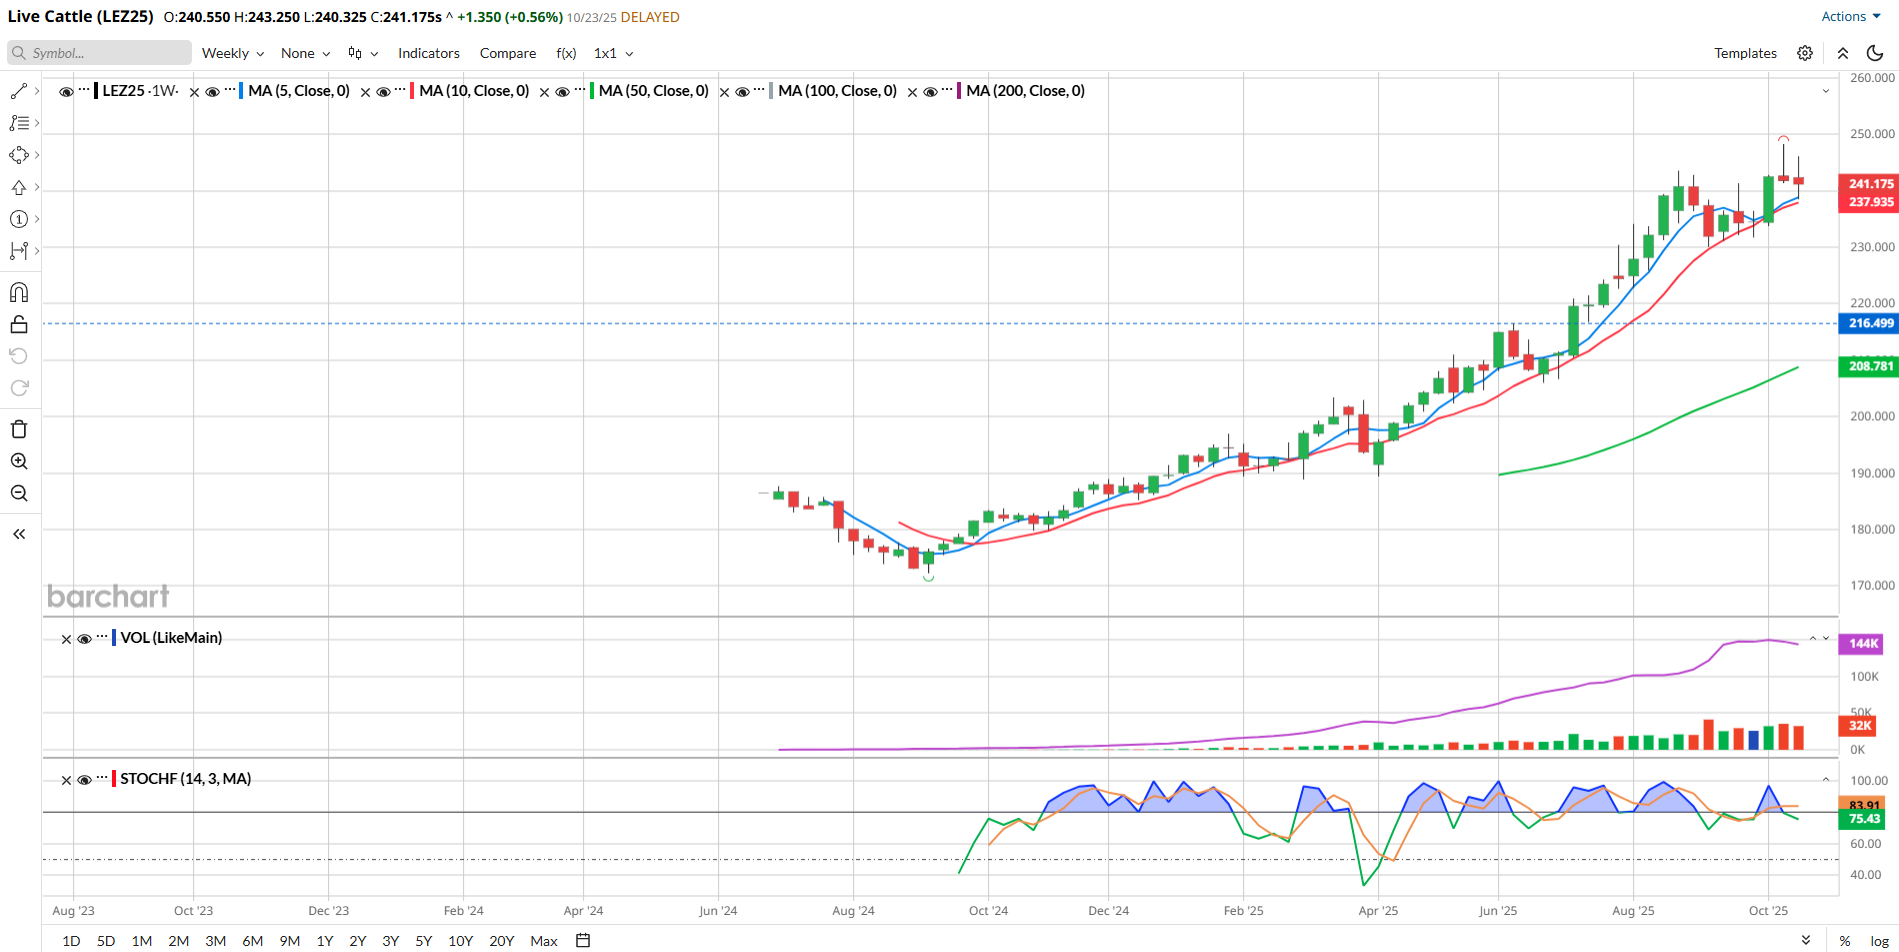Toggle visibility of STOCHF (14, 3, MA)
The height and width of the screenshot is (952, 1899).
point(85,780)
